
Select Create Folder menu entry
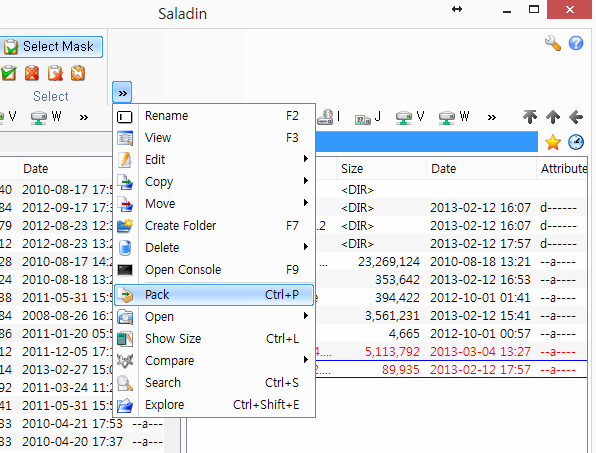click(214, 226)
